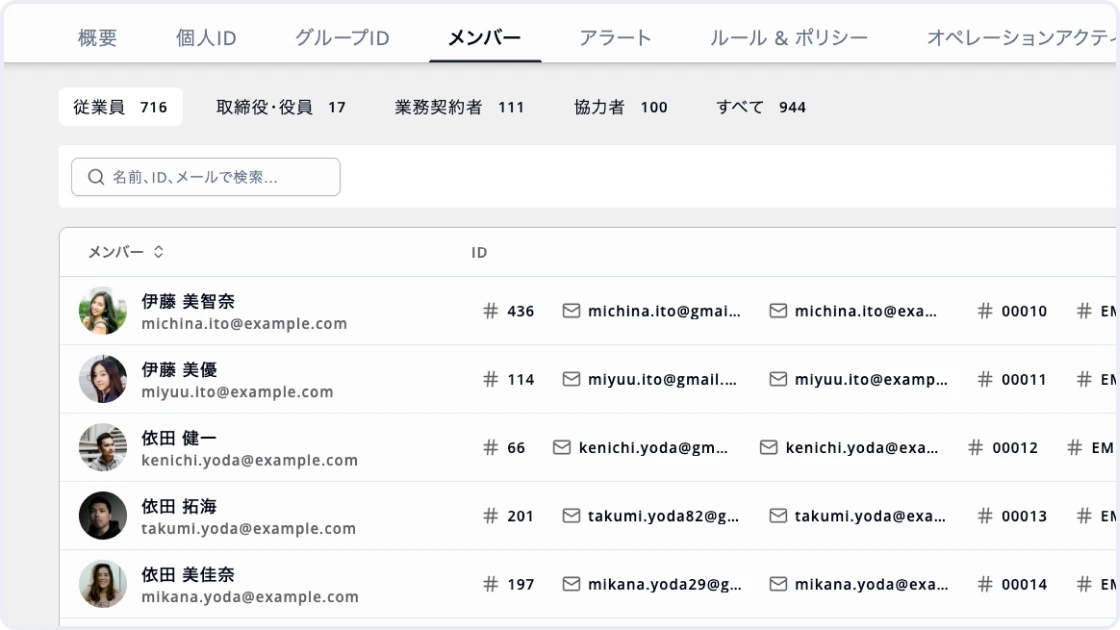1120x630 pixels.
Task: Click email miyuu.ito@example.com under name
Action: click(237, 392)
